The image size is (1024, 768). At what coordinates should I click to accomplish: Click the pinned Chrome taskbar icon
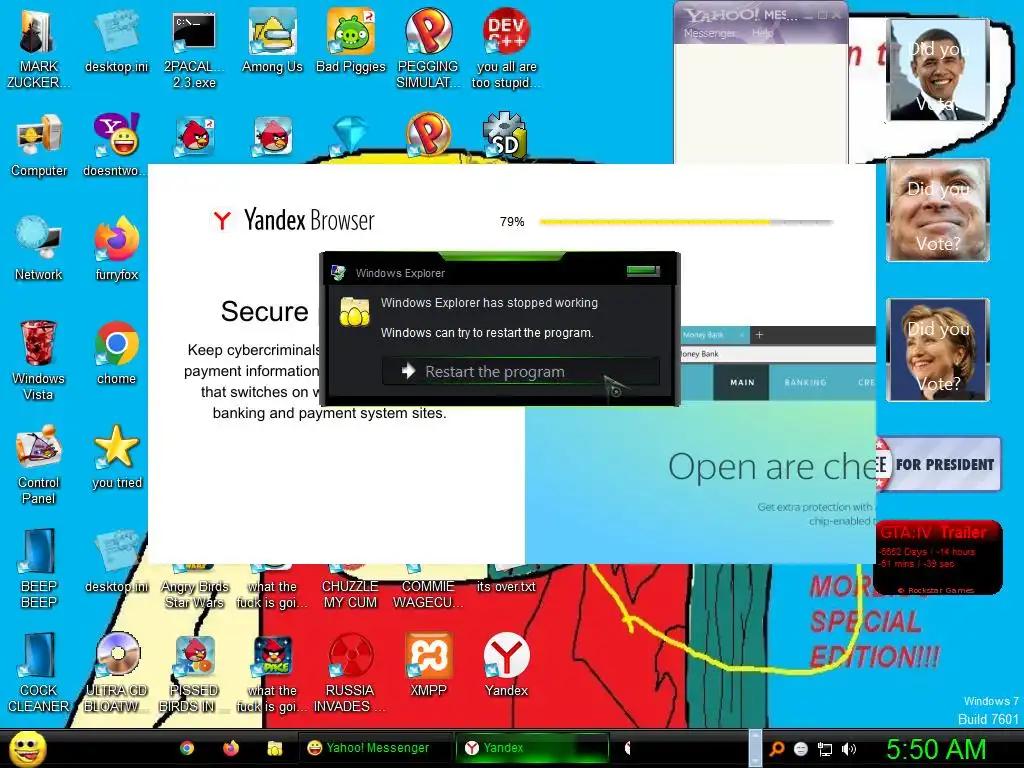pos(187,748)
